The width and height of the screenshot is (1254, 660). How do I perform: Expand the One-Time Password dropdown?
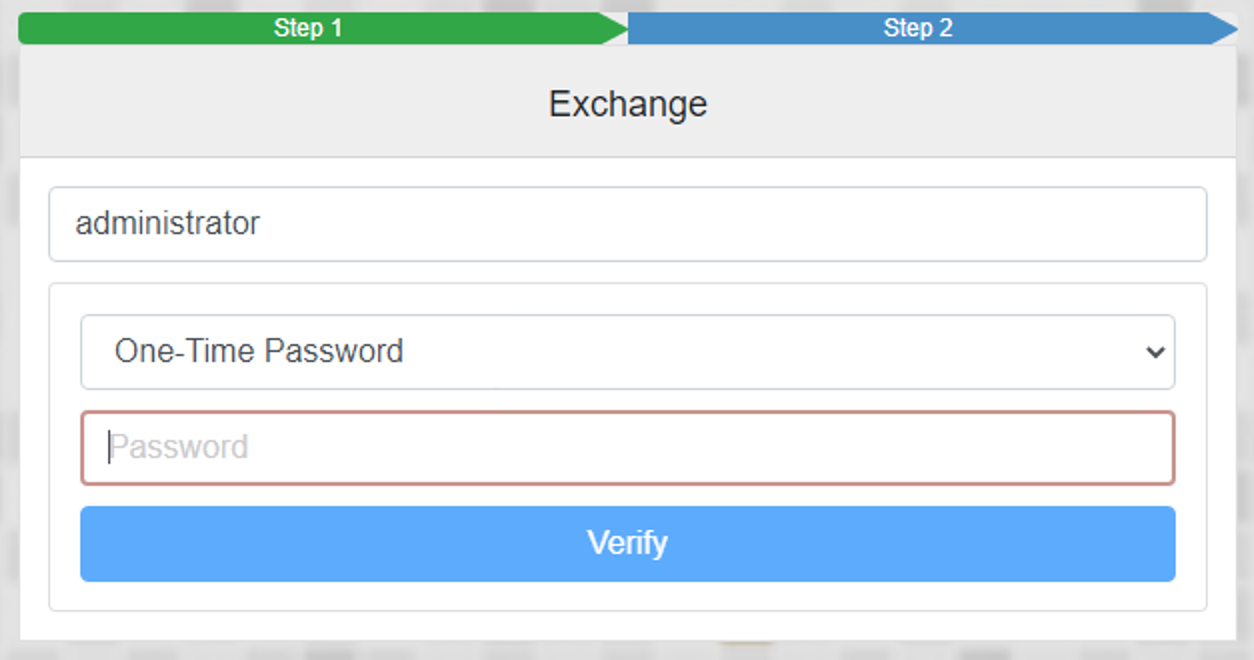(x=627, y=352)
